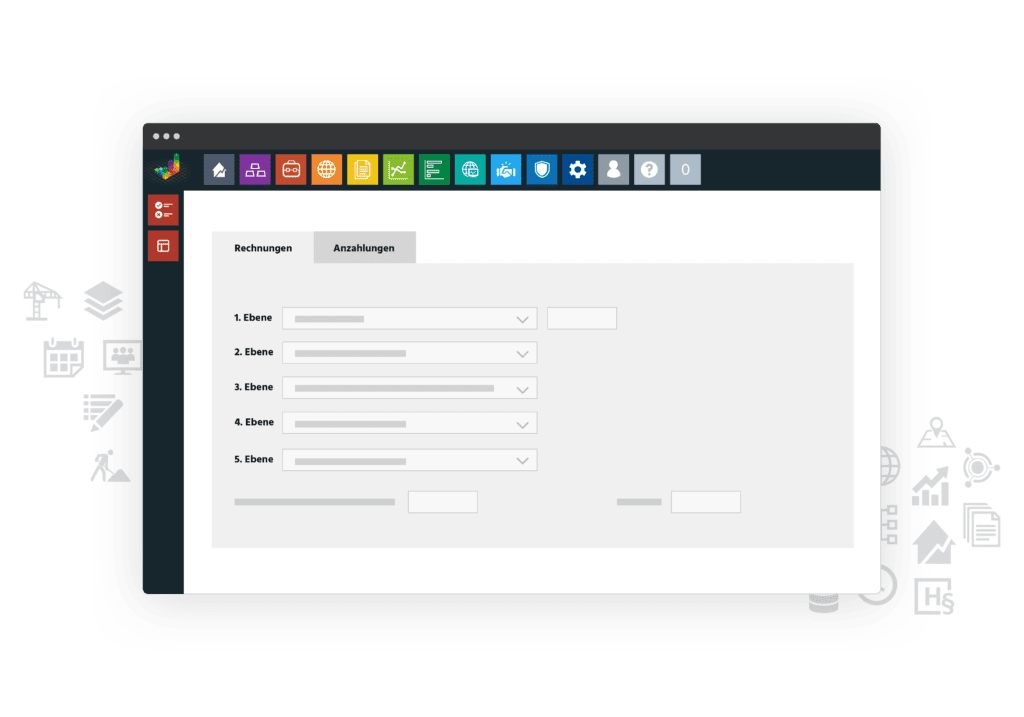1024x717 pixels.
Task: Click the input field next to 1. Ebene
Action: [582, 319]
